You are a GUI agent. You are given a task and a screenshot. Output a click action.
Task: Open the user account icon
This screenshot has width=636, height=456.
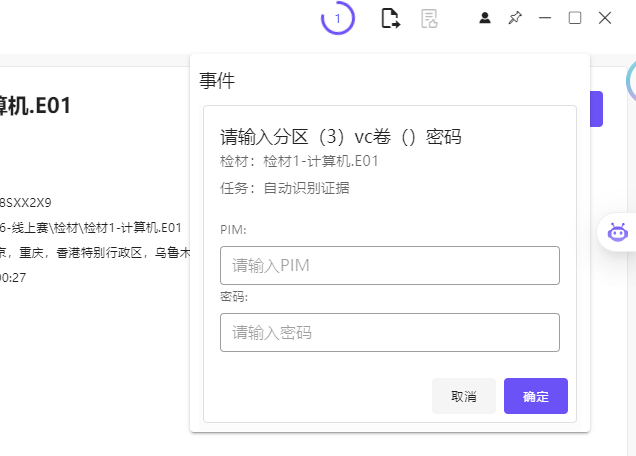[485, 18]
